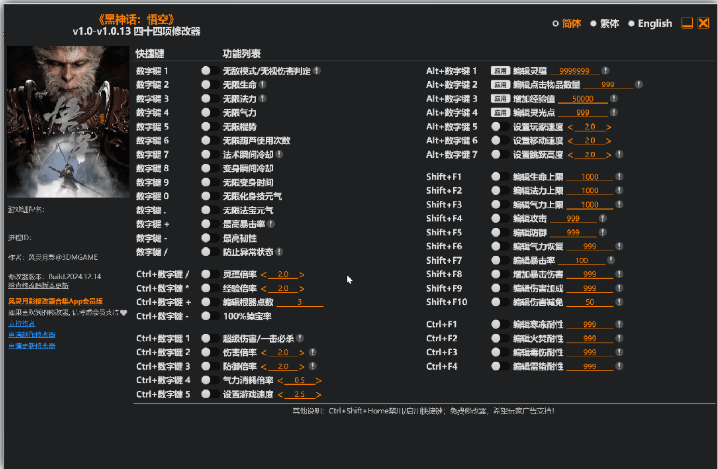Increase 设置玩家速度 with right arrow
The image size is (718, 469).
click(608, 127)
